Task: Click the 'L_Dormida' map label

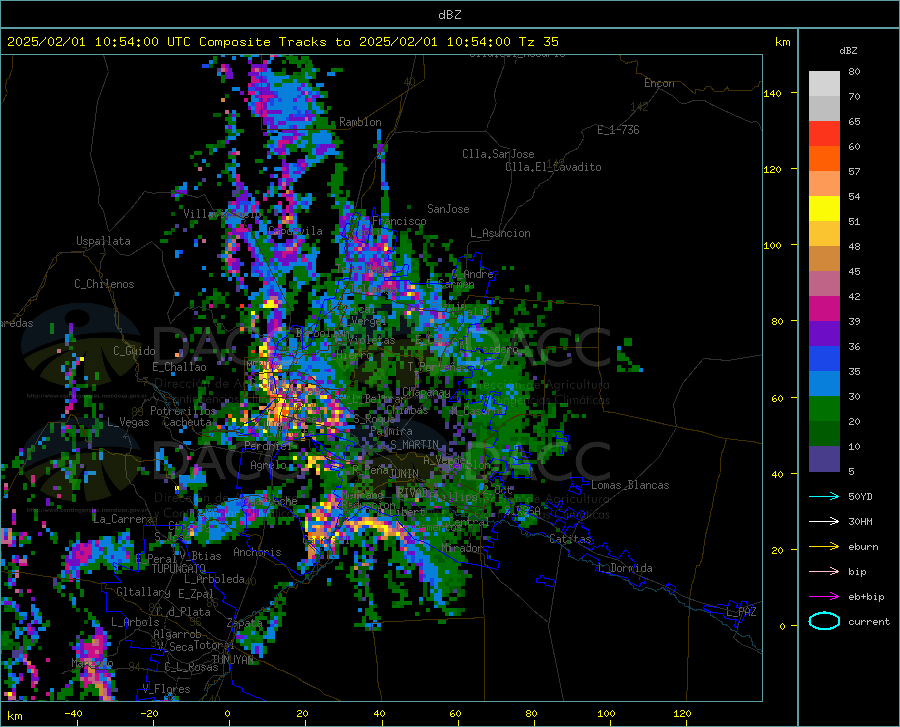Action: coord(624,568)
